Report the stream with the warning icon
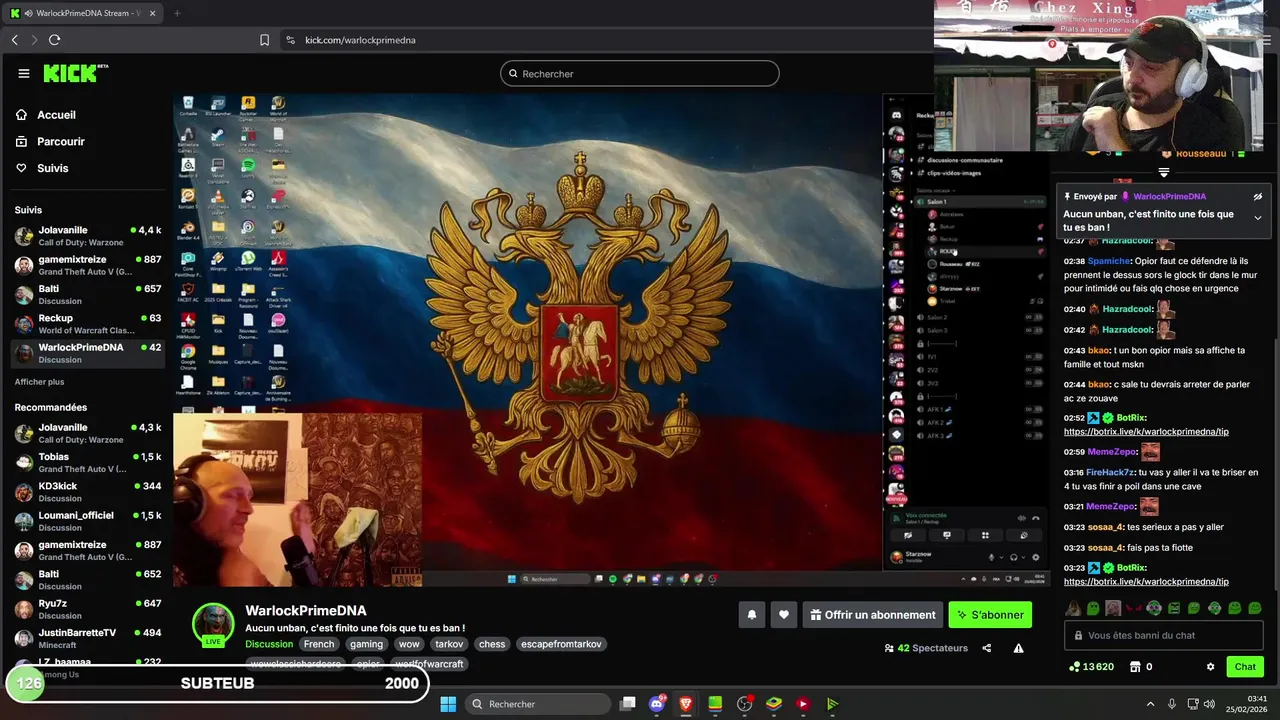Screen dimensions: 1280x720 click(1018, 648)
